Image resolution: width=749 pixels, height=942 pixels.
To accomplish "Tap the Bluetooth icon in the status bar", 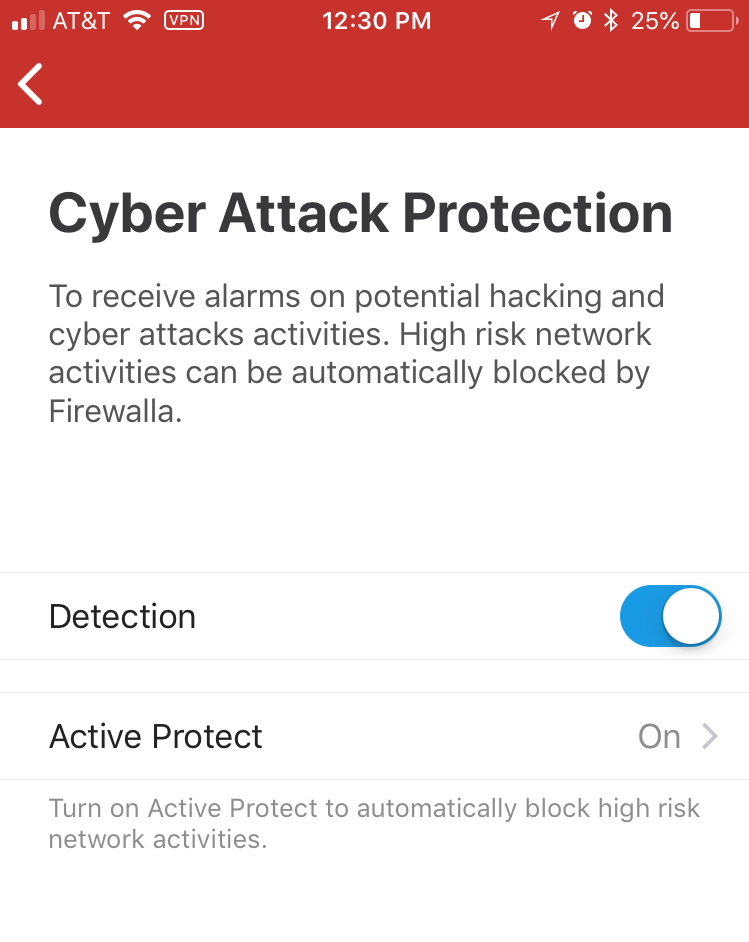I will (x=611, y=20).
